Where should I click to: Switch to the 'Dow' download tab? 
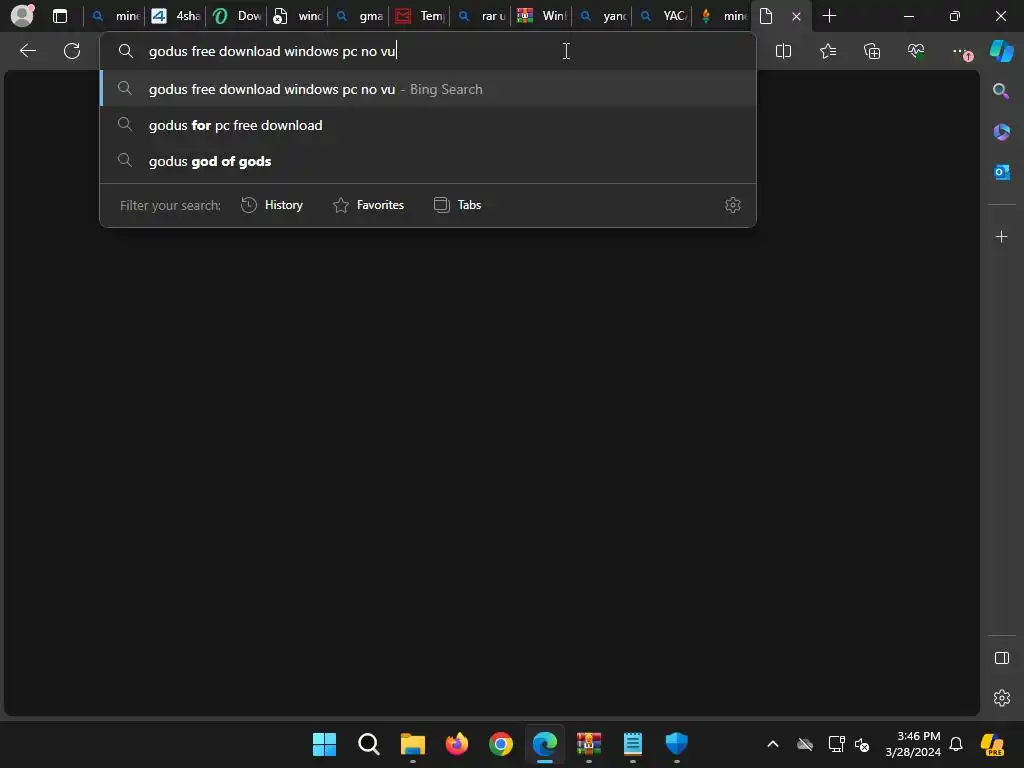236,16
